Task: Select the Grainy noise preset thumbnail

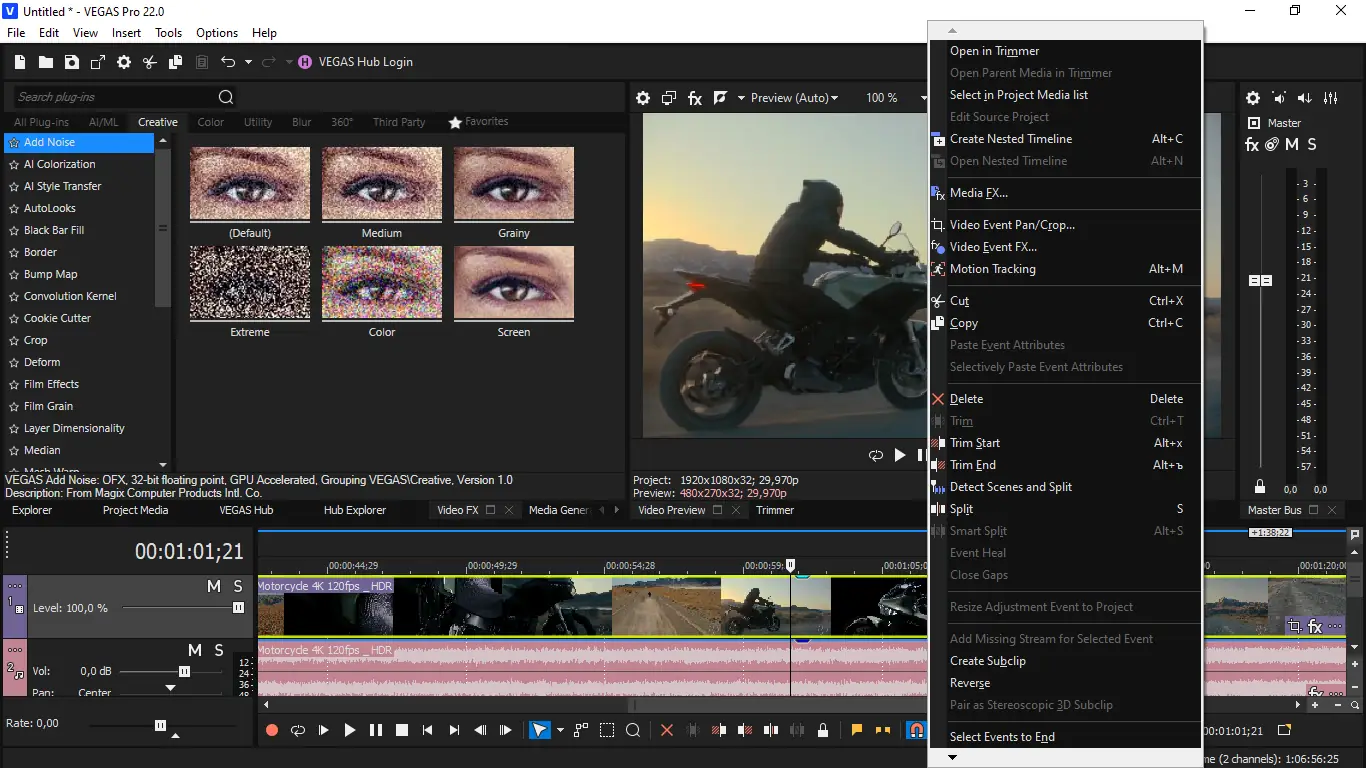Action: (514, 184)
